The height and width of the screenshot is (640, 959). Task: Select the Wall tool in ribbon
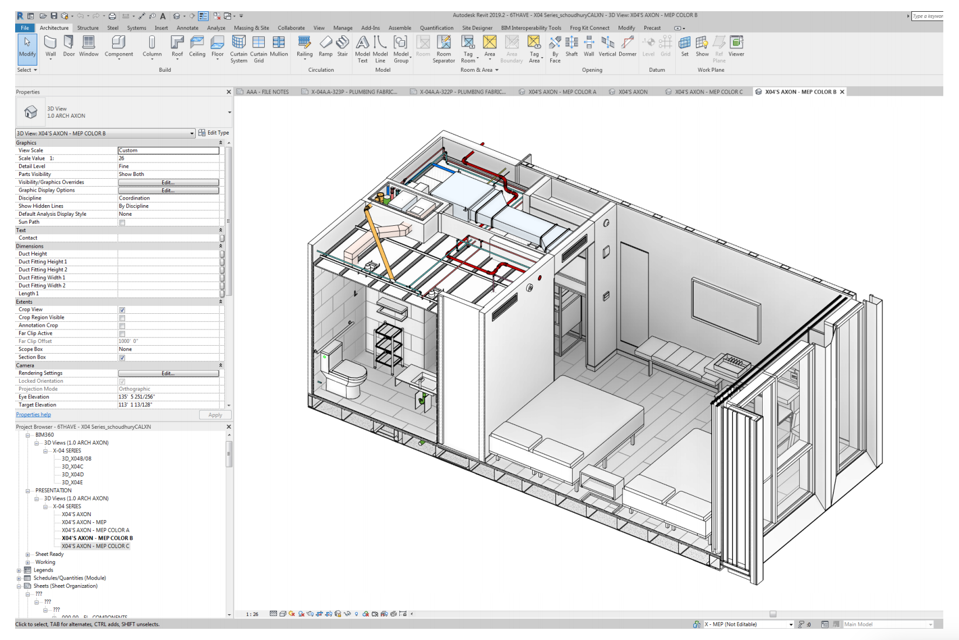(50, 47)
